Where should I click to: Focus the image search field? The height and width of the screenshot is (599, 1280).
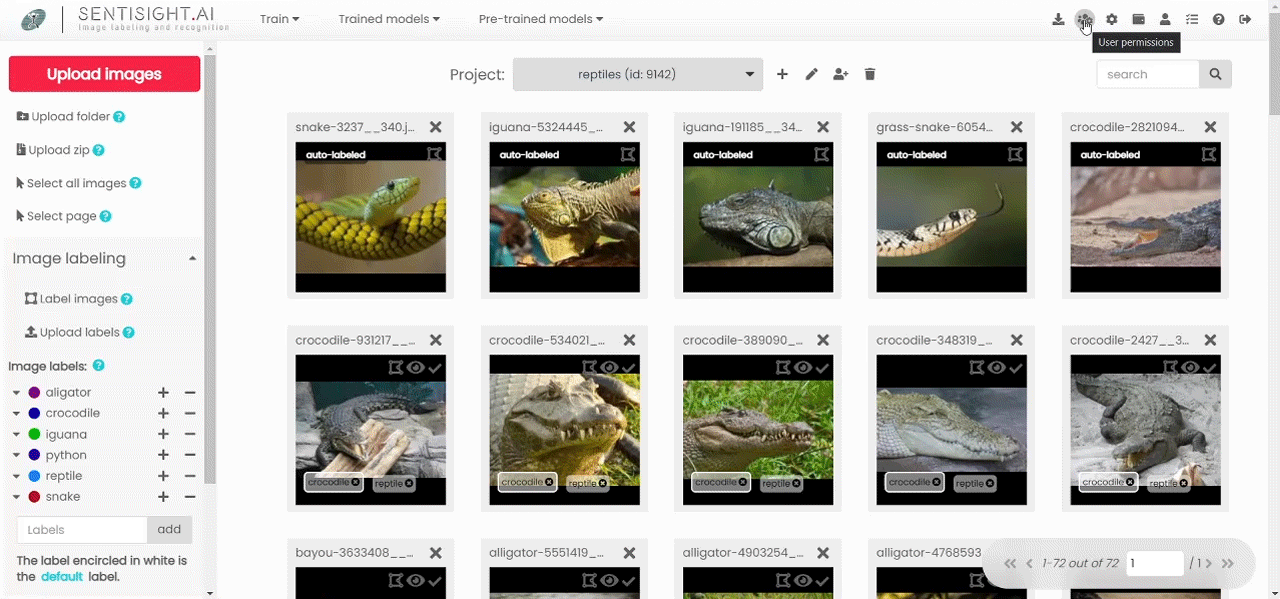[1148, 74]
